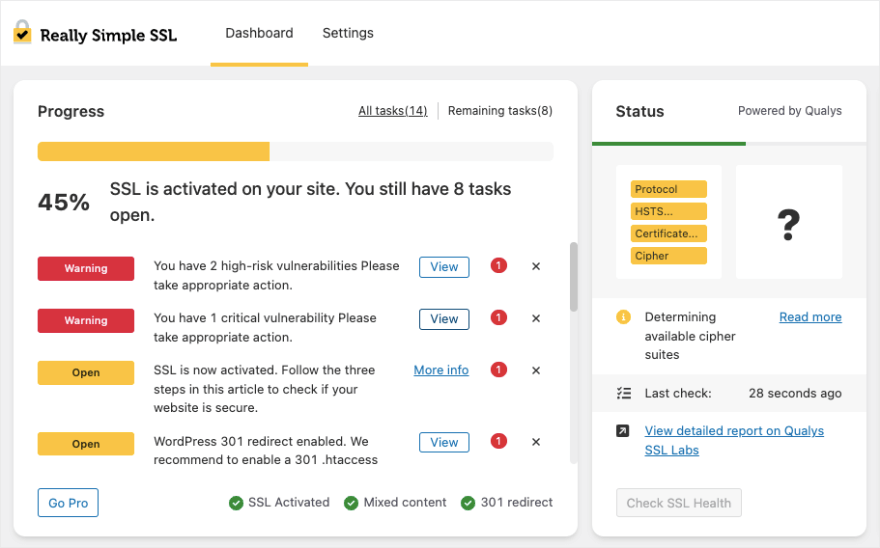Screen dimensions: 880x548
Task: View the 2 high-risk vulnerabilities
Action: (444, 267)
